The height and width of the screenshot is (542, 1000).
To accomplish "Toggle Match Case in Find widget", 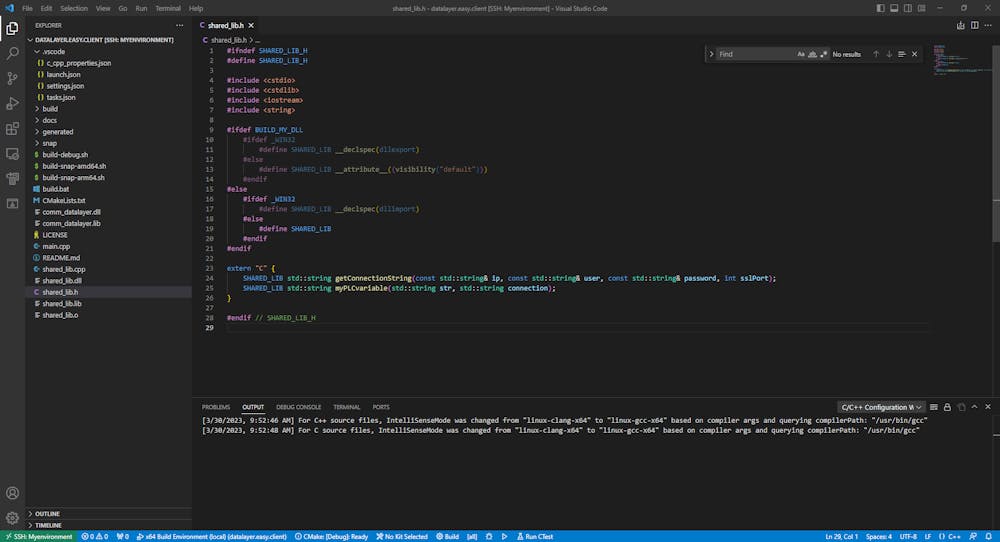I will (x=801, y=54).
